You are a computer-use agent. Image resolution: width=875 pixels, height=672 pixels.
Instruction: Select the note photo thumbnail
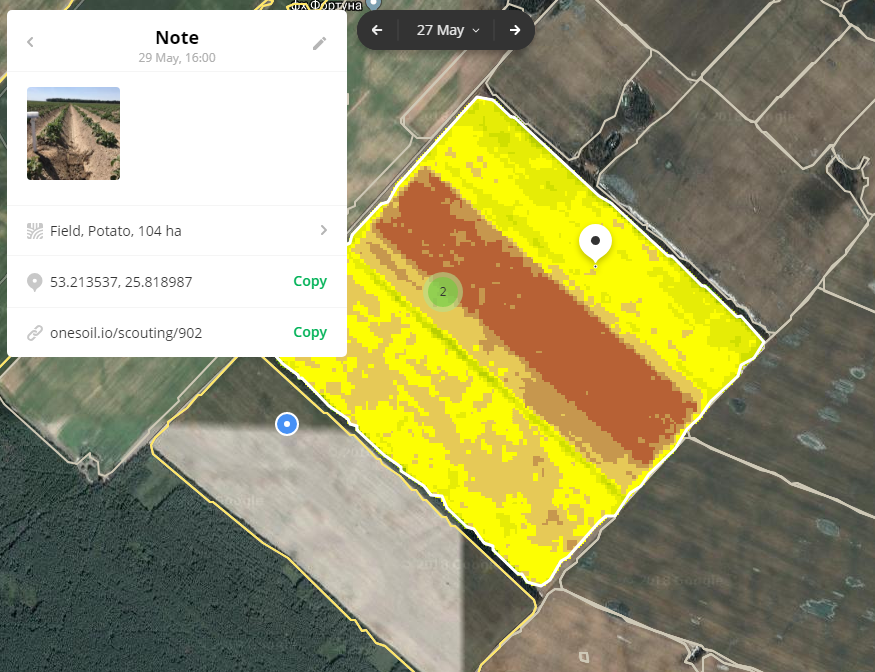coord(73,133)
